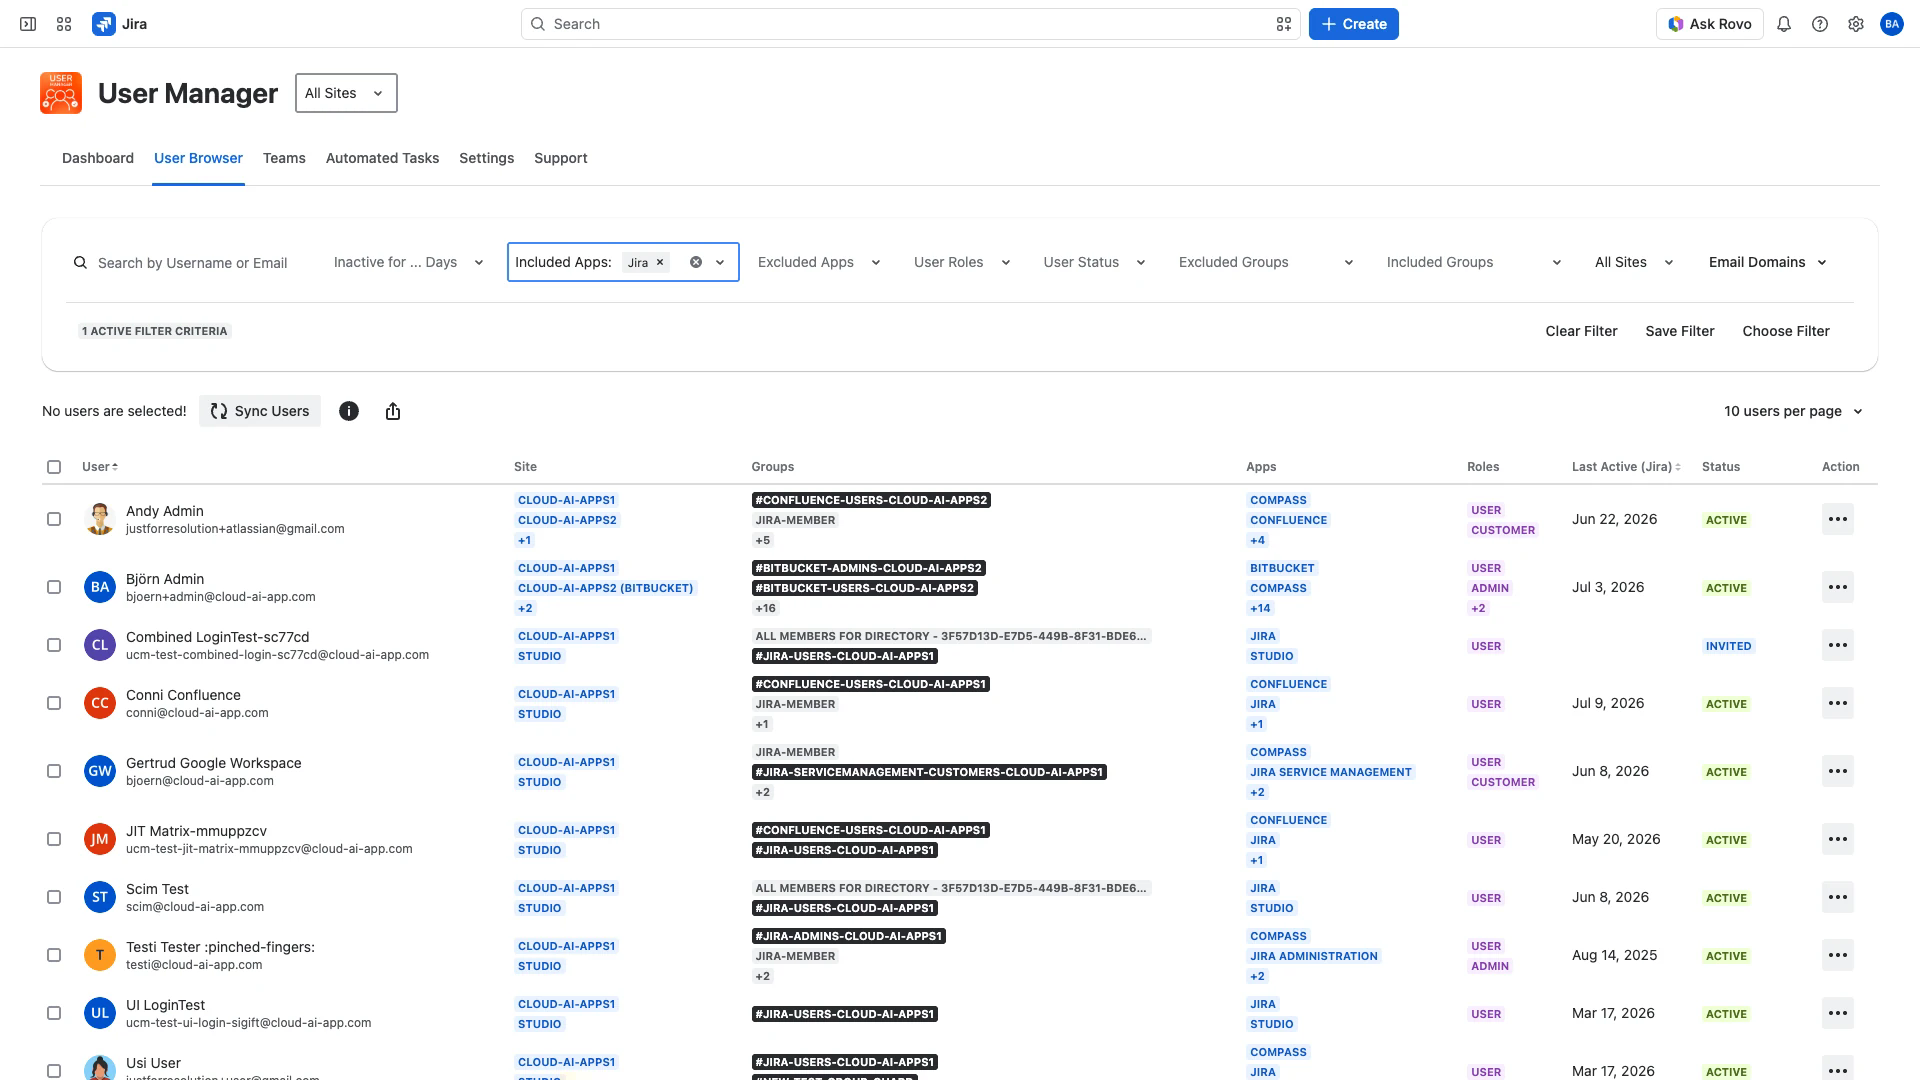Check the Conni Confluence row

tap(54, 703)
